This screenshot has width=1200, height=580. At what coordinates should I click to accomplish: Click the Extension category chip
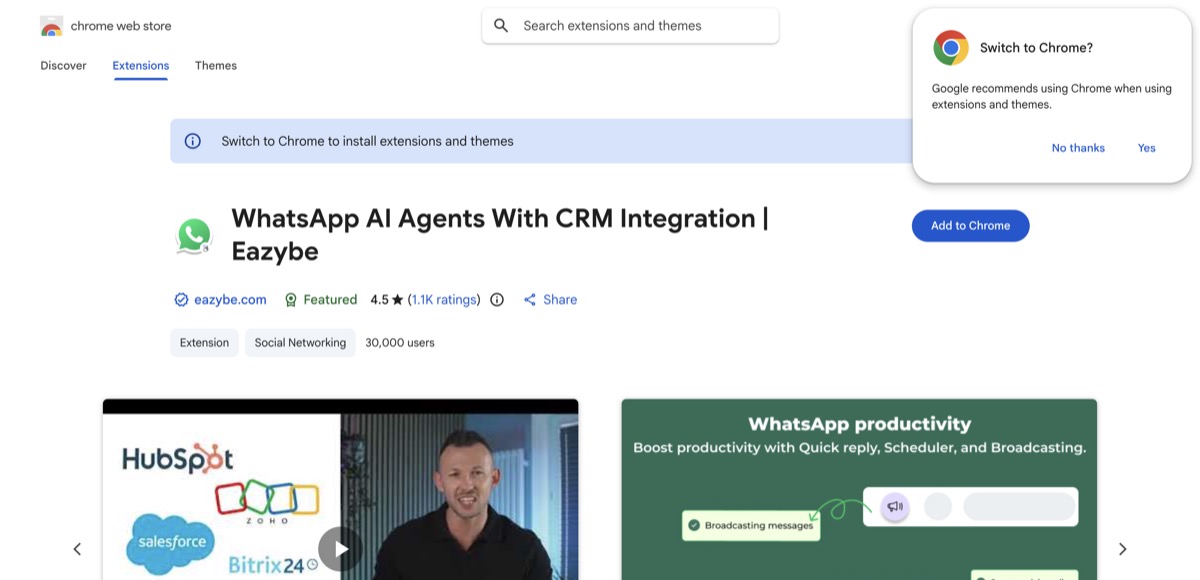(204, 343)
